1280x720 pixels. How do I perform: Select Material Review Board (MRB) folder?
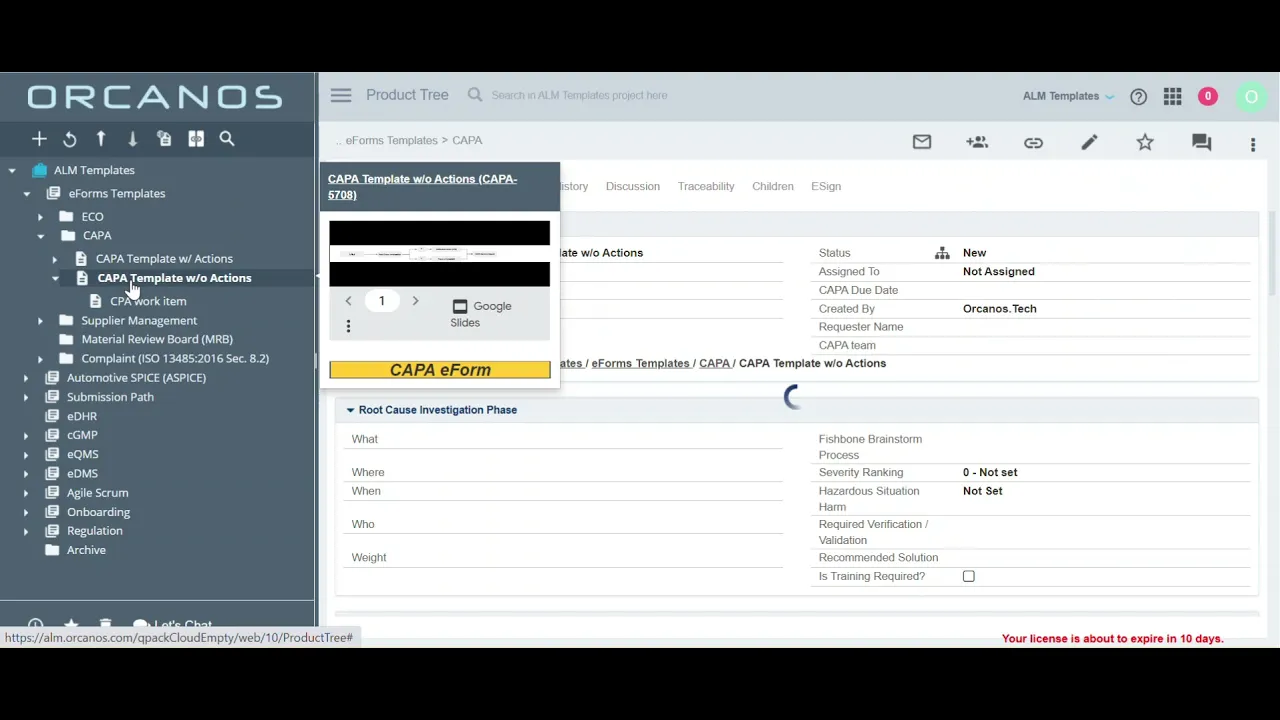pos(157,339)
